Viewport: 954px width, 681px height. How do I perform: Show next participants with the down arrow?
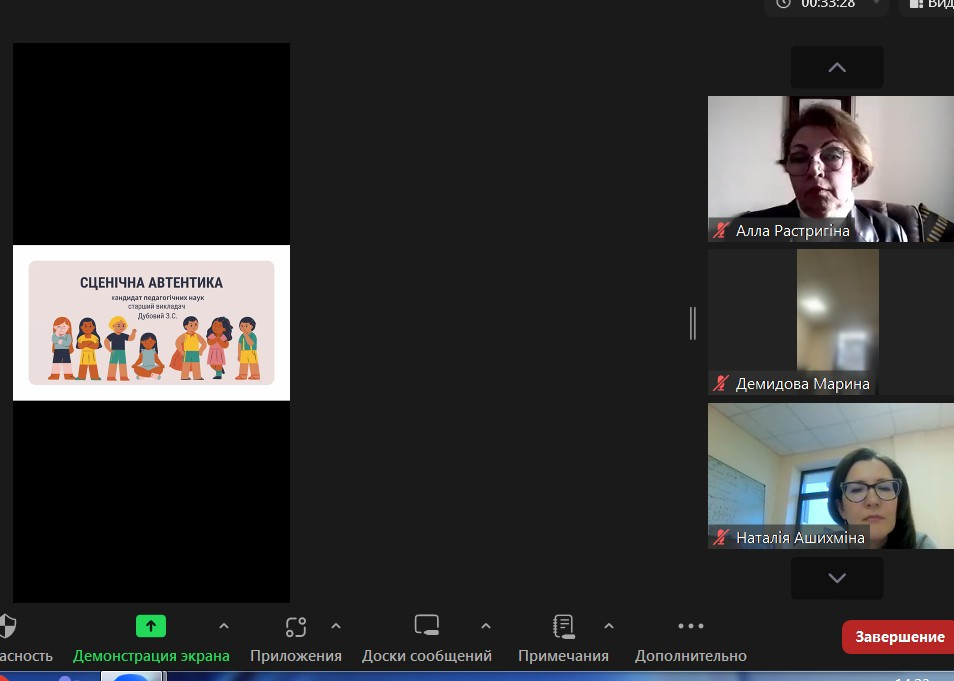[837, 578]
